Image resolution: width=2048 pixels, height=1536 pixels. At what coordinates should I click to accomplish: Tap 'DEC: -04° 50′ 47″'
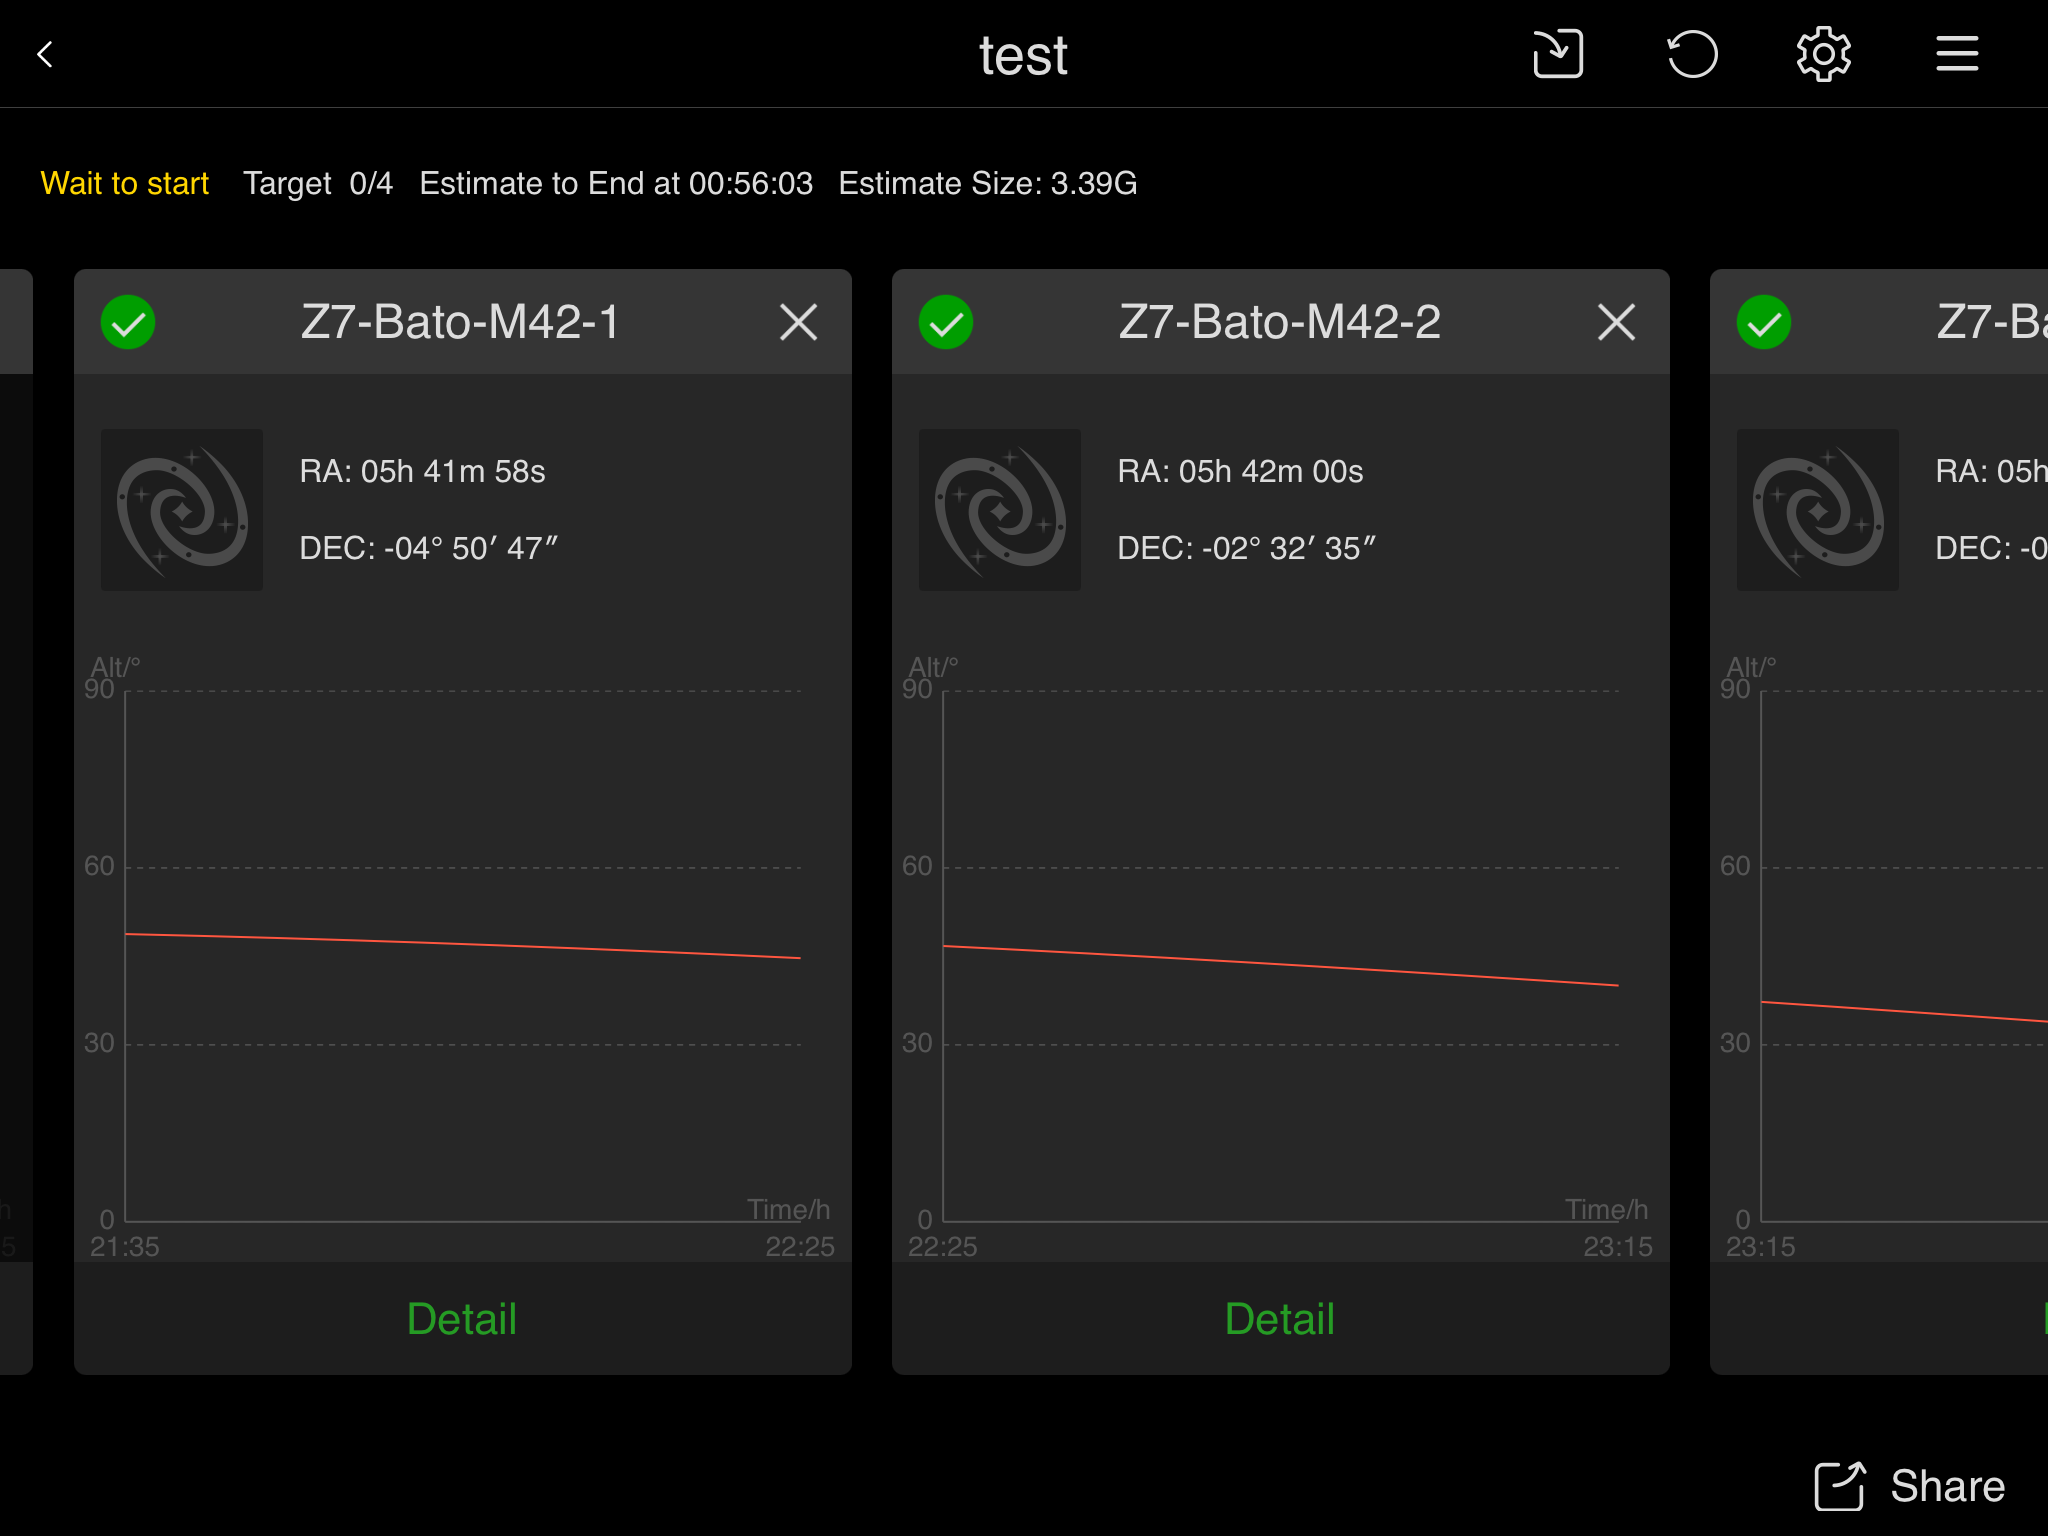point(428,548)
